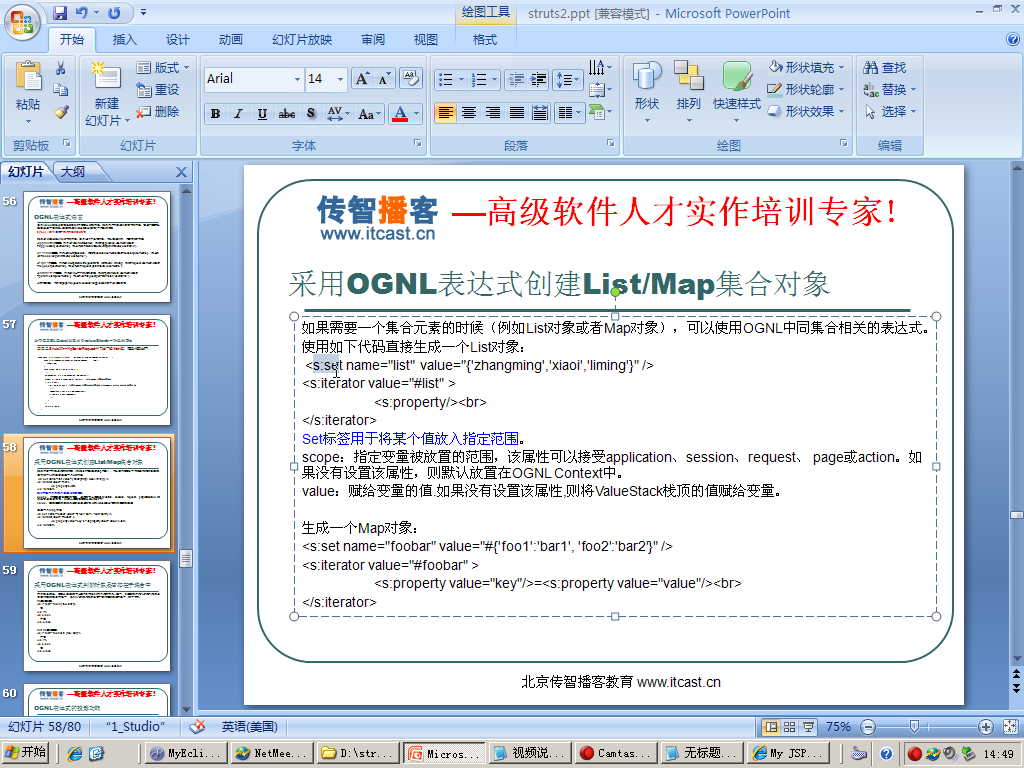Zoom in with the plus button
Screen dimensions: 1024x768
click(986, 727)
